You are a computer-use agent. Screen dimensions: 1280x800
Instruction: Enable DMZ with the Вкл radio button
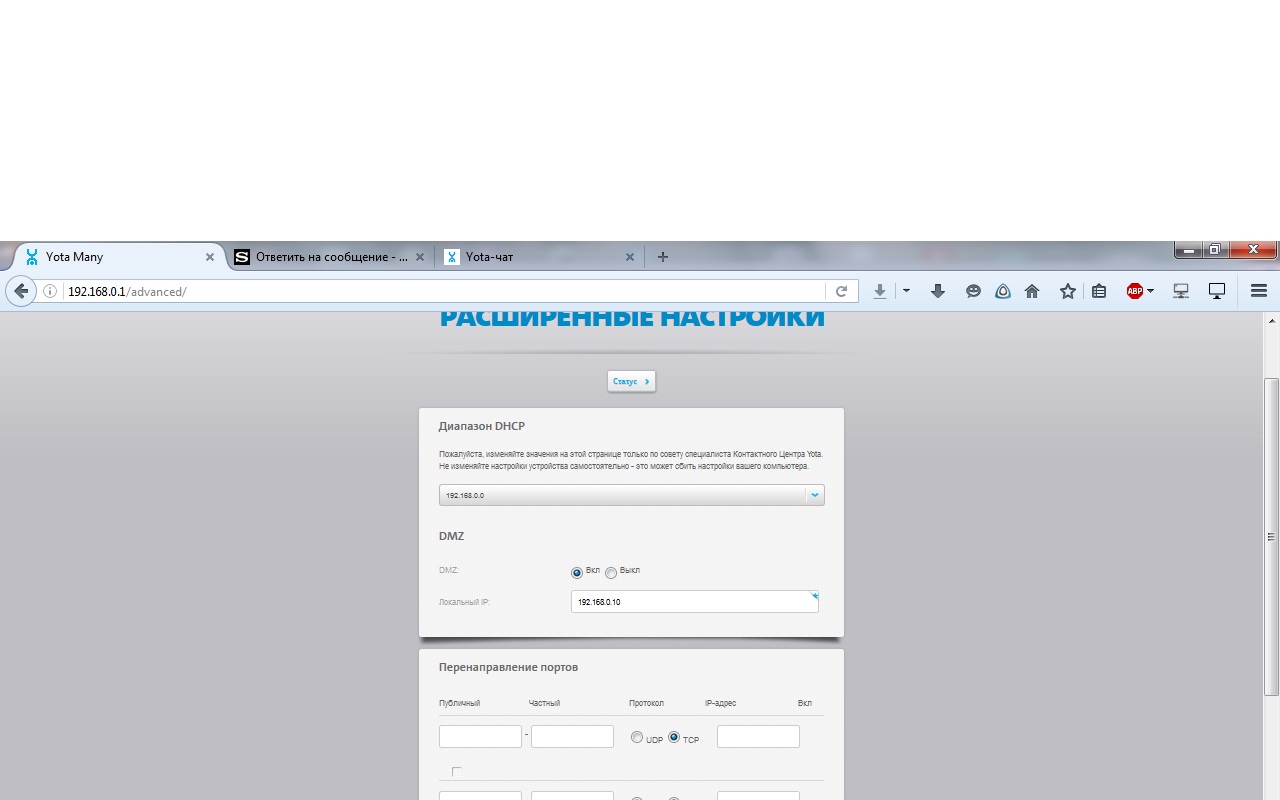pyautogui.click(x=577, y=573)
